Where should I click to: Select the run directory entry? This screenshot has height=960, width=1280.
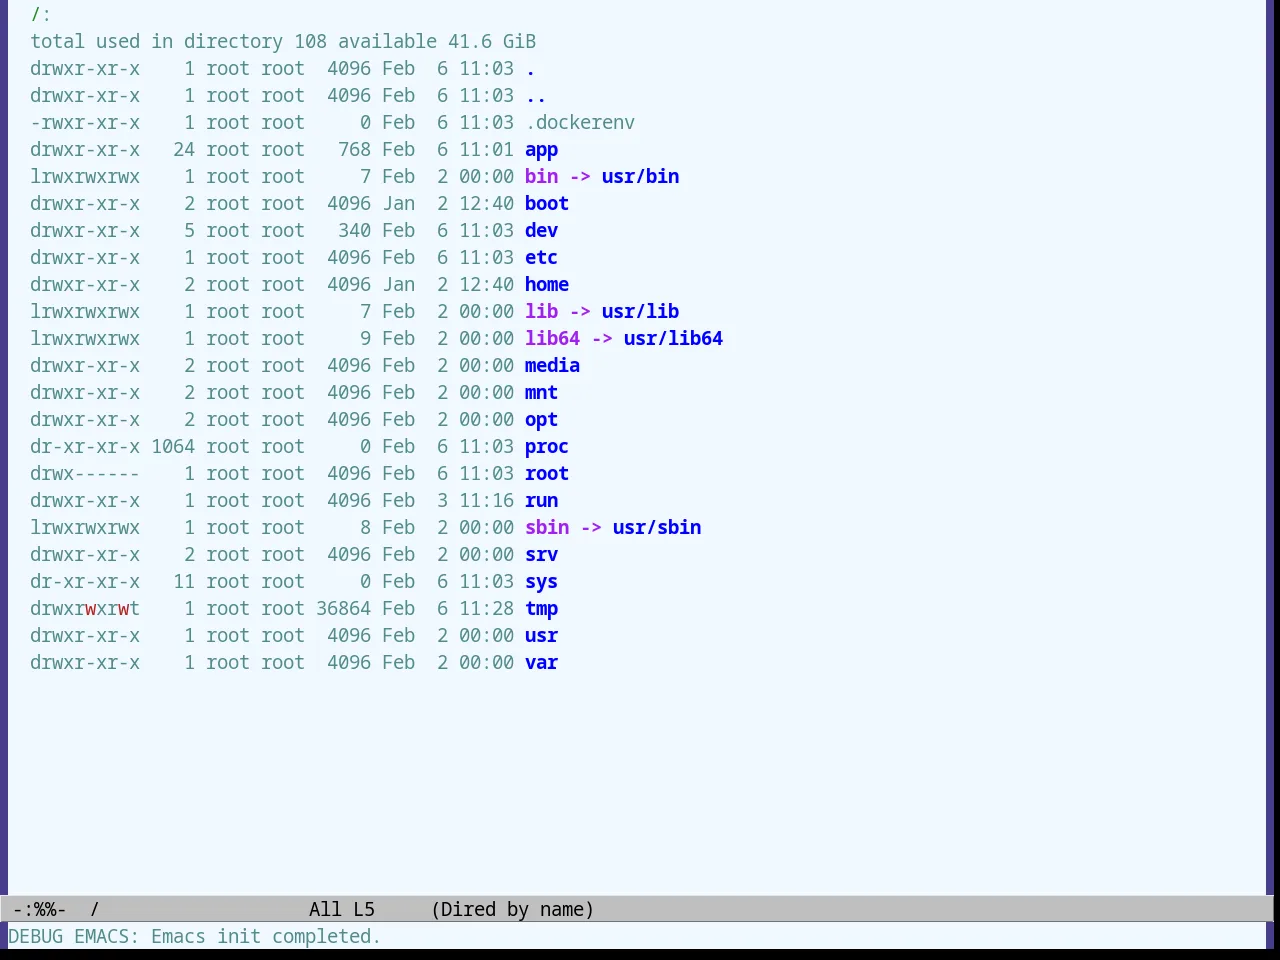point(541,501)
